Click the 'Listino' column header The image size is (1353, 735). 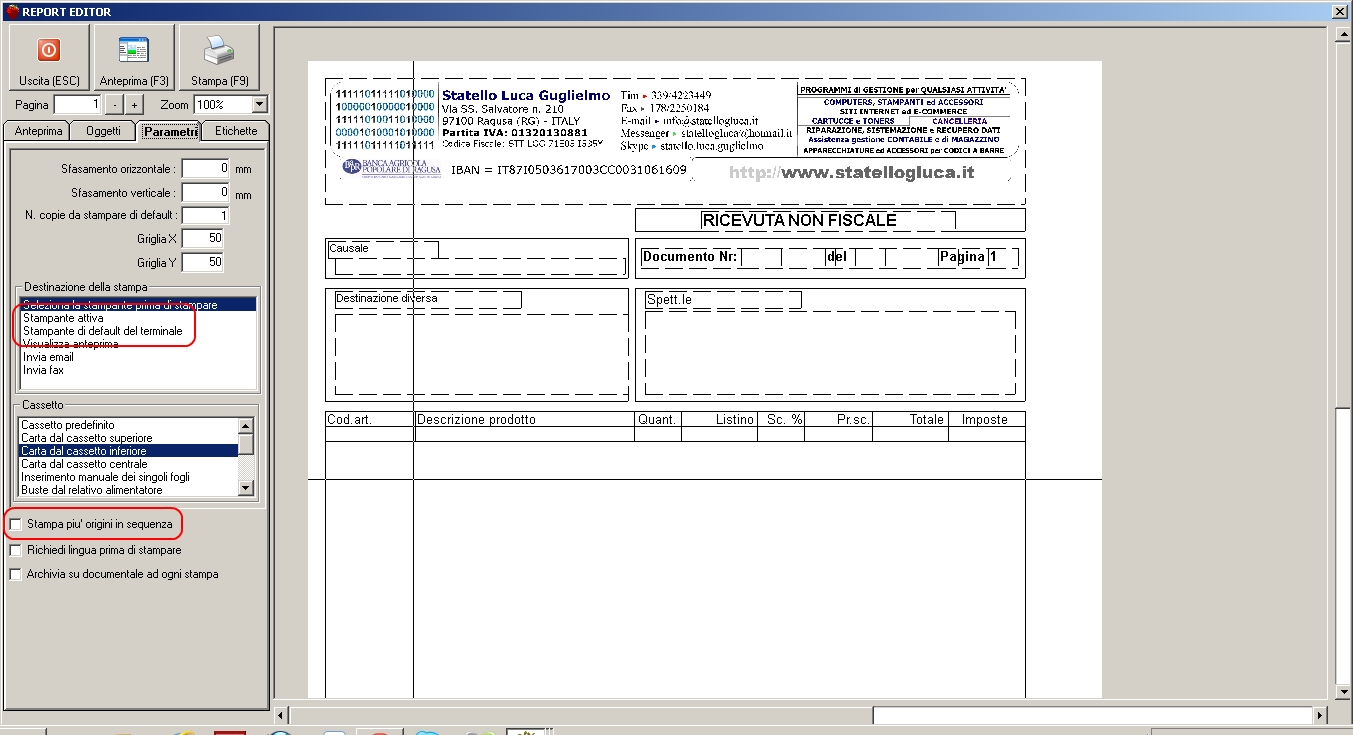(x=734, y=420)
